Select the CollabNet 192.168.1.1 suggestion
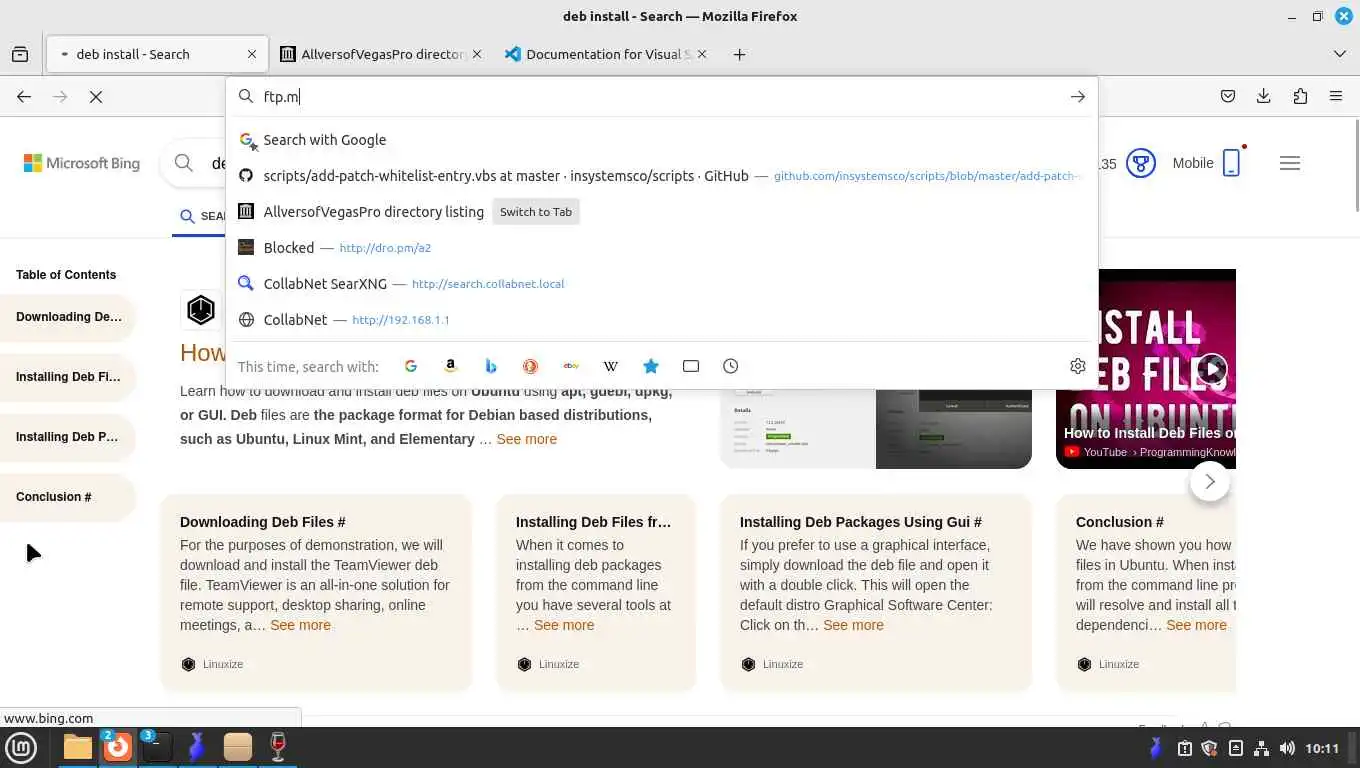1360x768 pixels. (662, 320)
